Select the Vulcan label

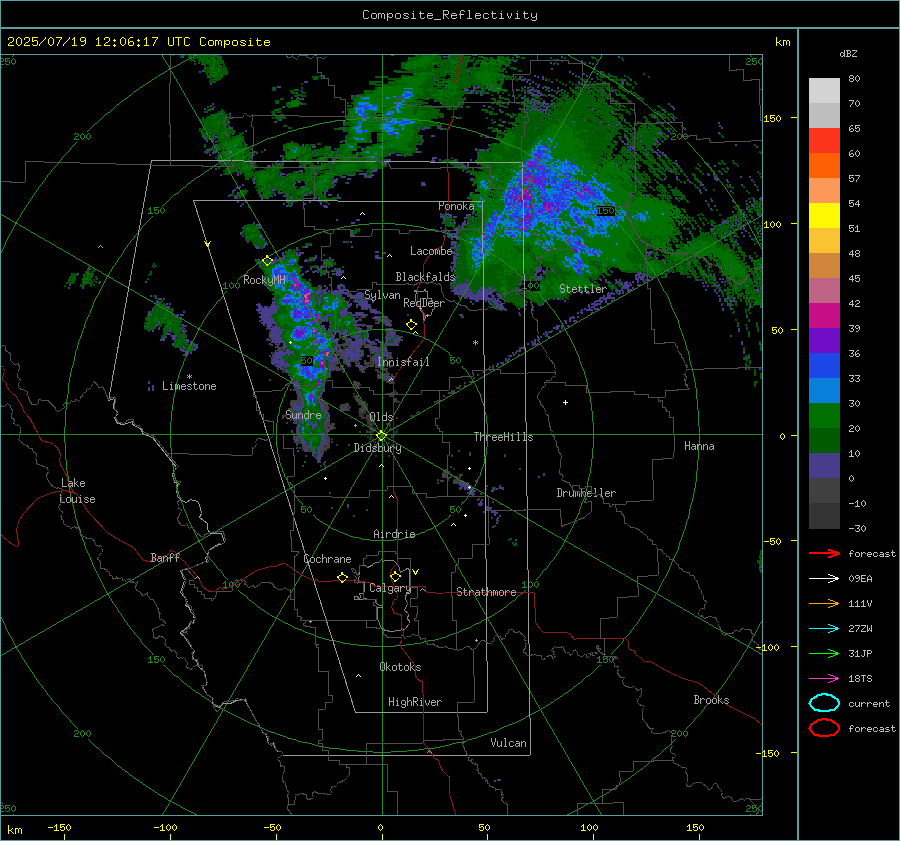coord(509,743)
